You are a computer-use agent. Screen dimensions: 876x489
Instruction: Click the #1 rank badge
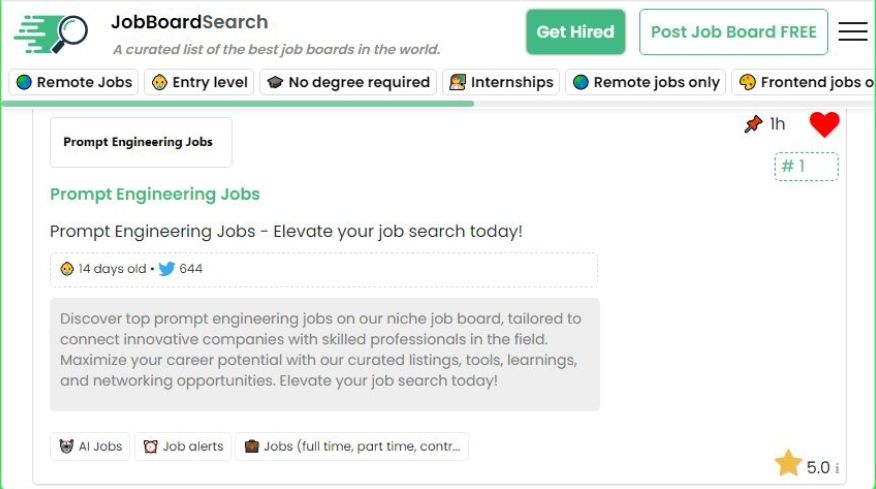tap(805, 166)
